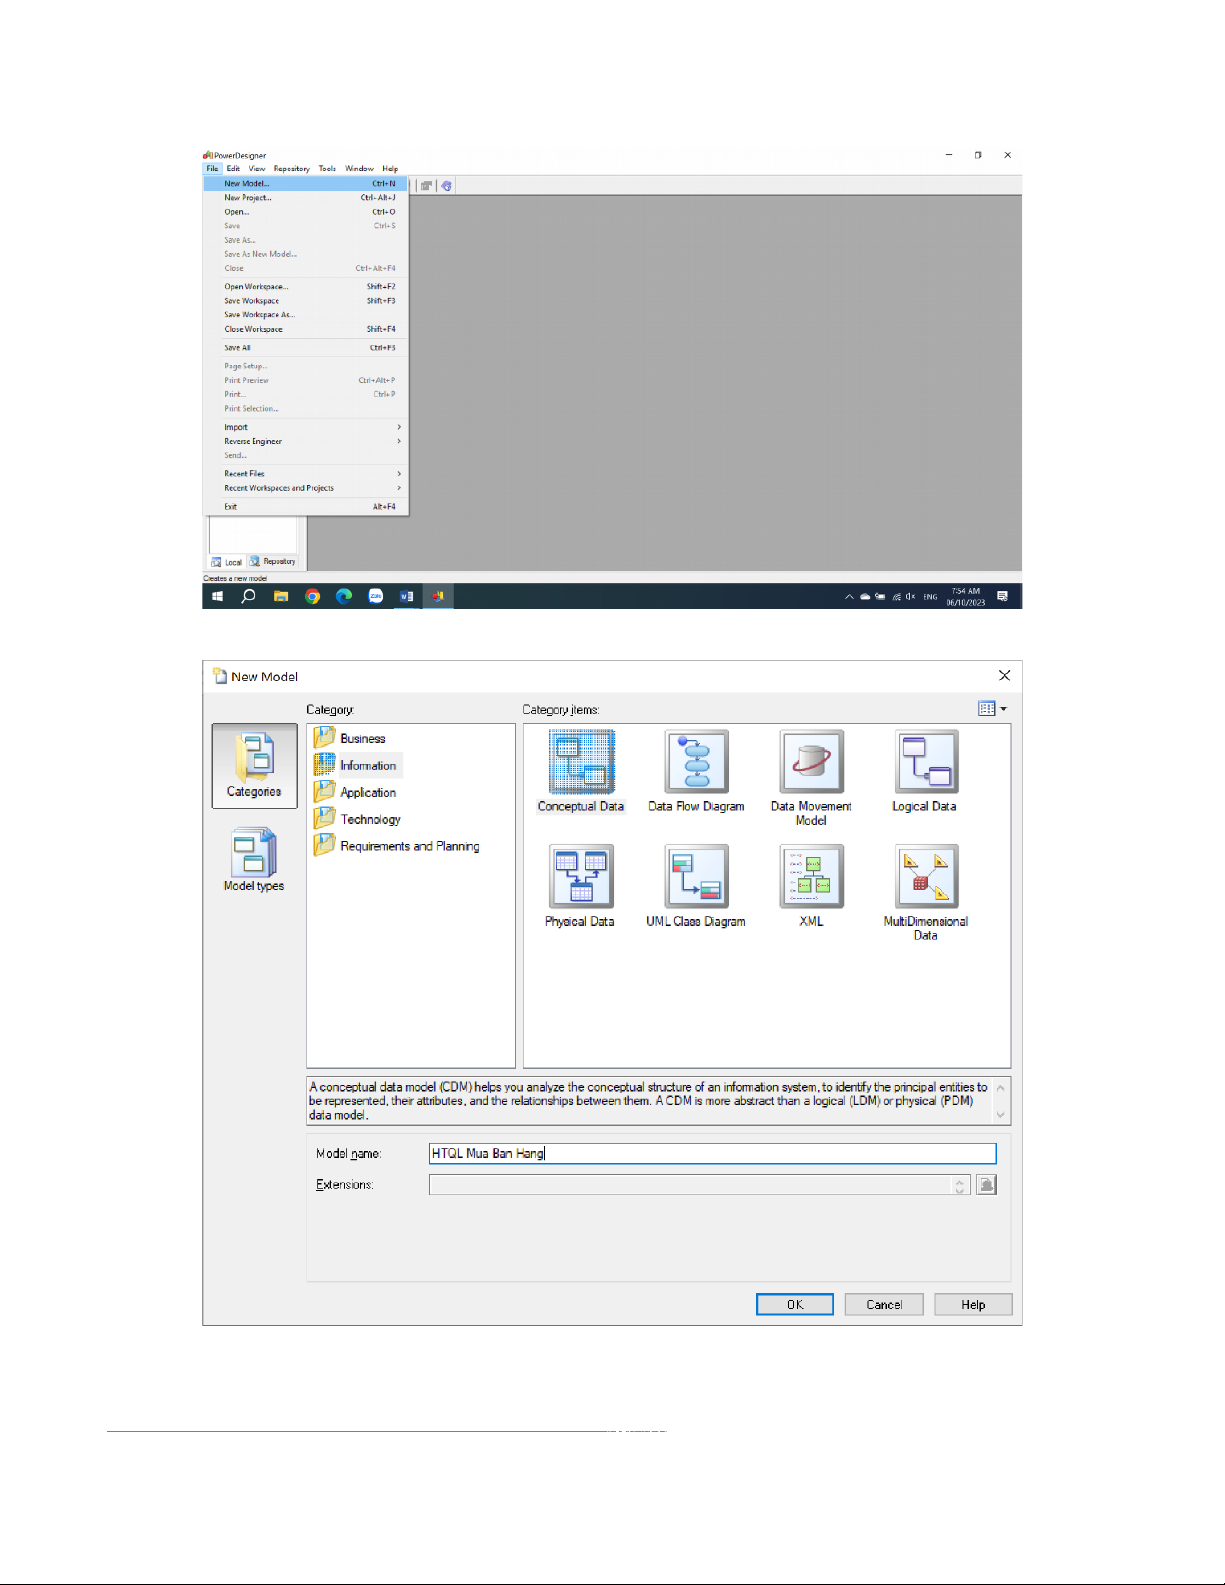Select the Business category folder
This screenshot has width=1225, height=1585.
[x=361, y=739]
